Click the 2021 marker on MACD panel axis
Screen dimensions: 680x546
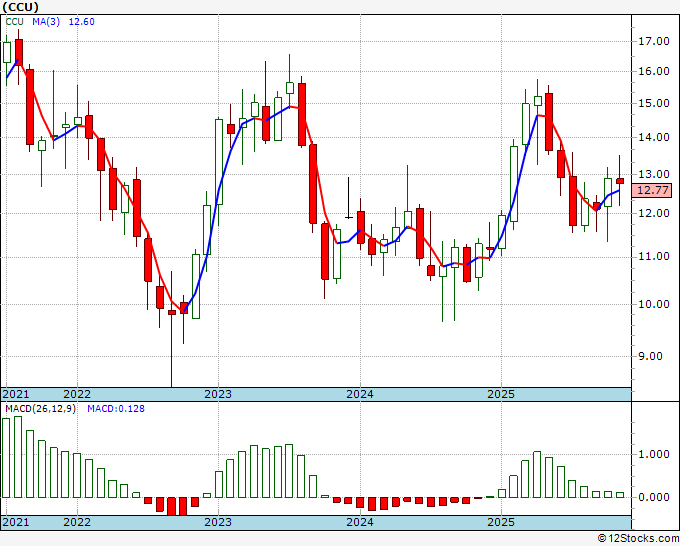17,522
